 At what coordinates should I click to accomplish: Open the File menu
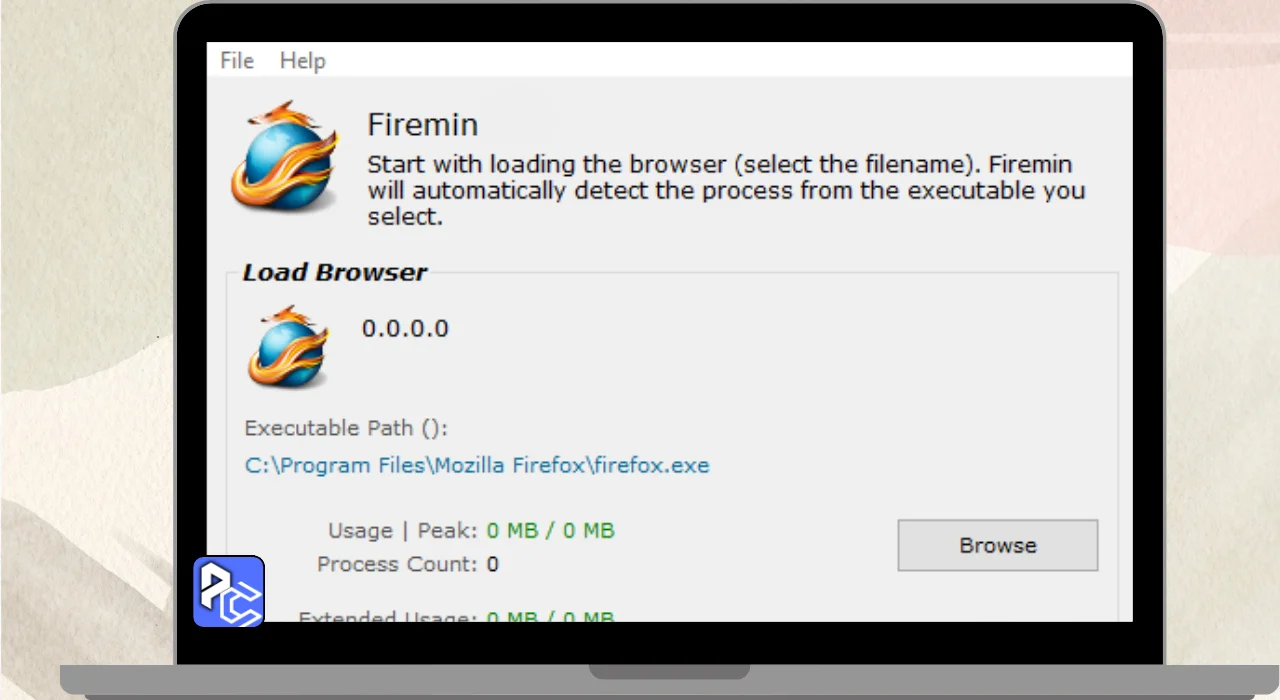237,61
